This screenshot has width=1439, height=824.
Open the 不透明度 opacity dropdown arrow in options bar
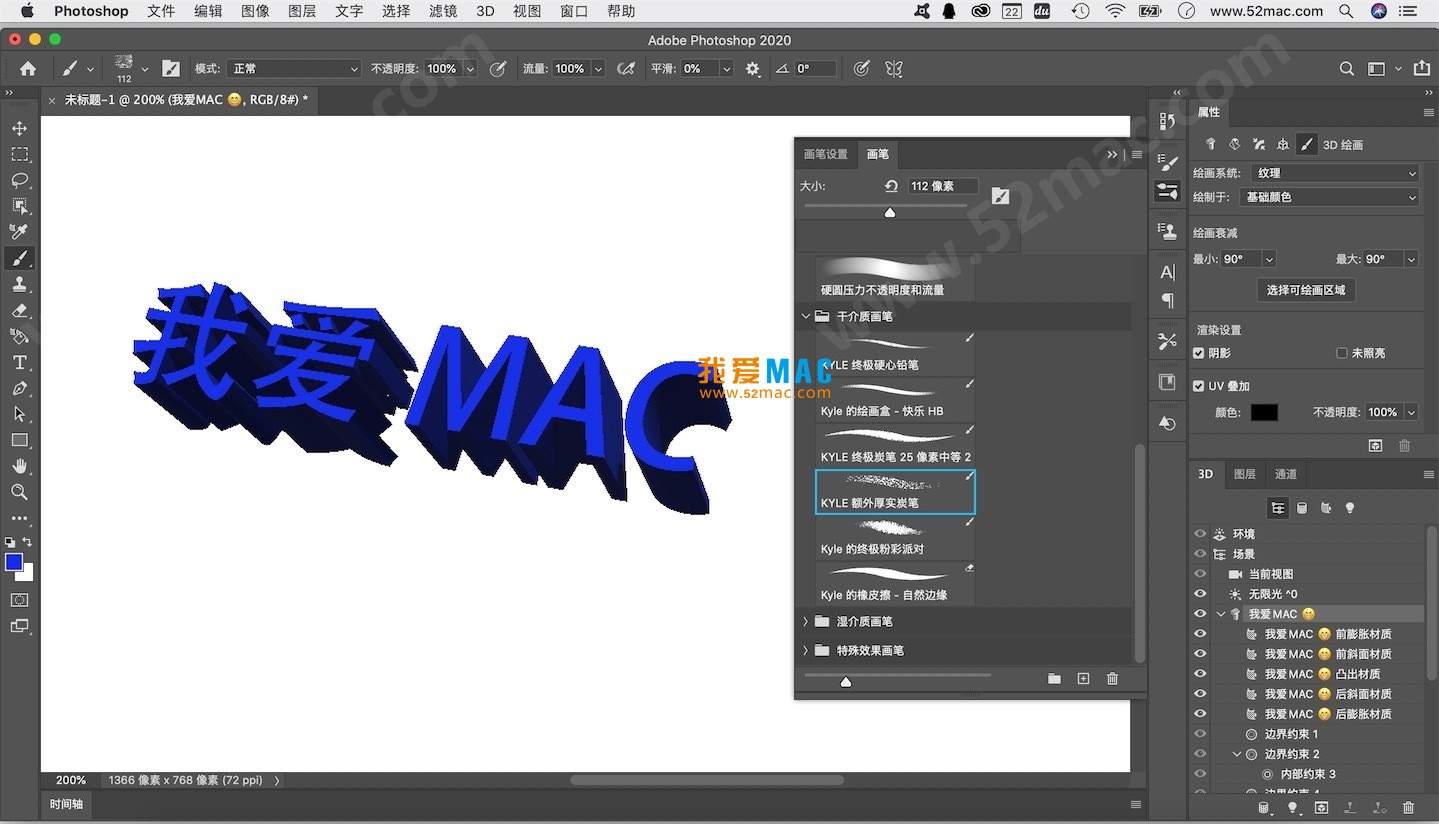tap(469, 69)
